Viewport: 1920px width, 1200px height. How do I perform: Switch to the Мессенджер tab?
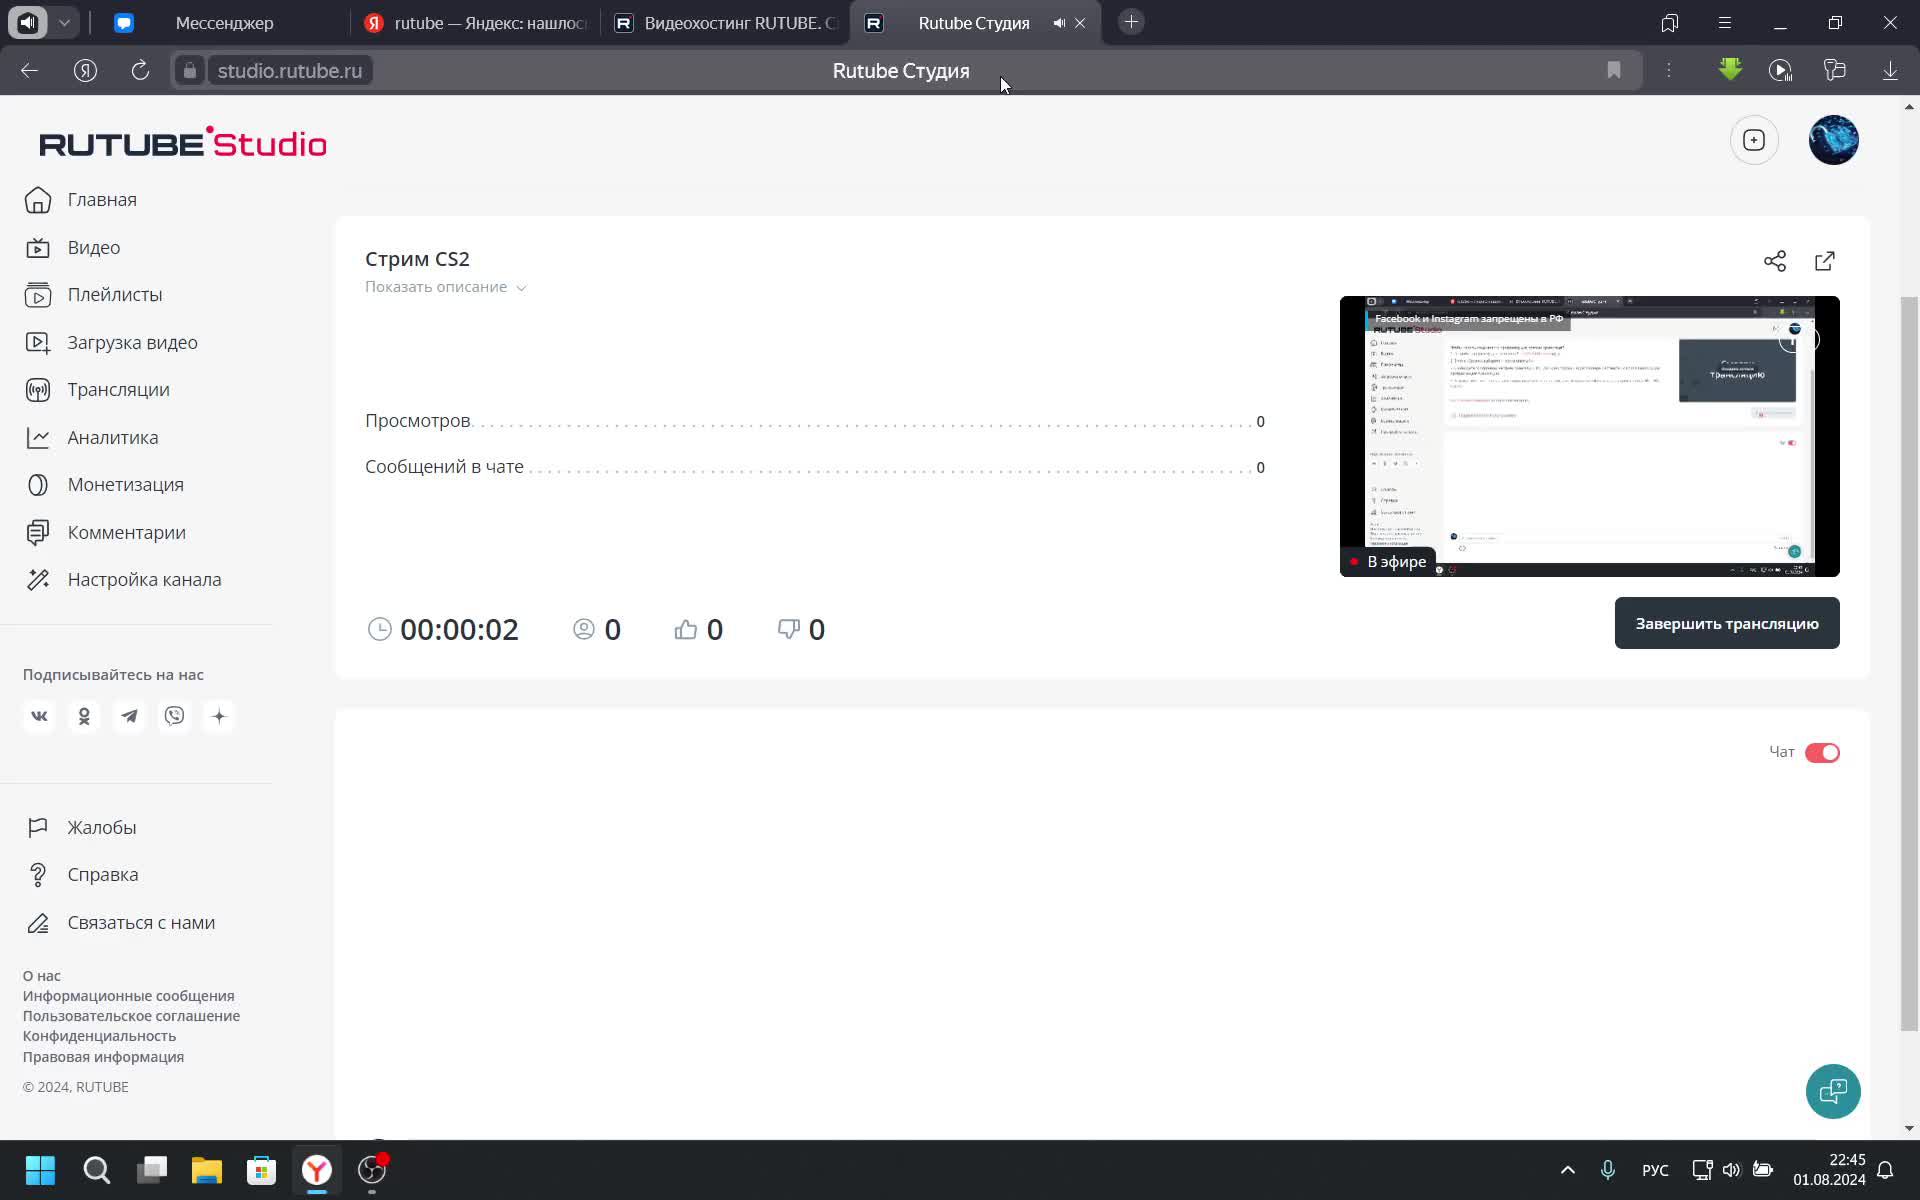pyautogui.click(x=224, y=23)
